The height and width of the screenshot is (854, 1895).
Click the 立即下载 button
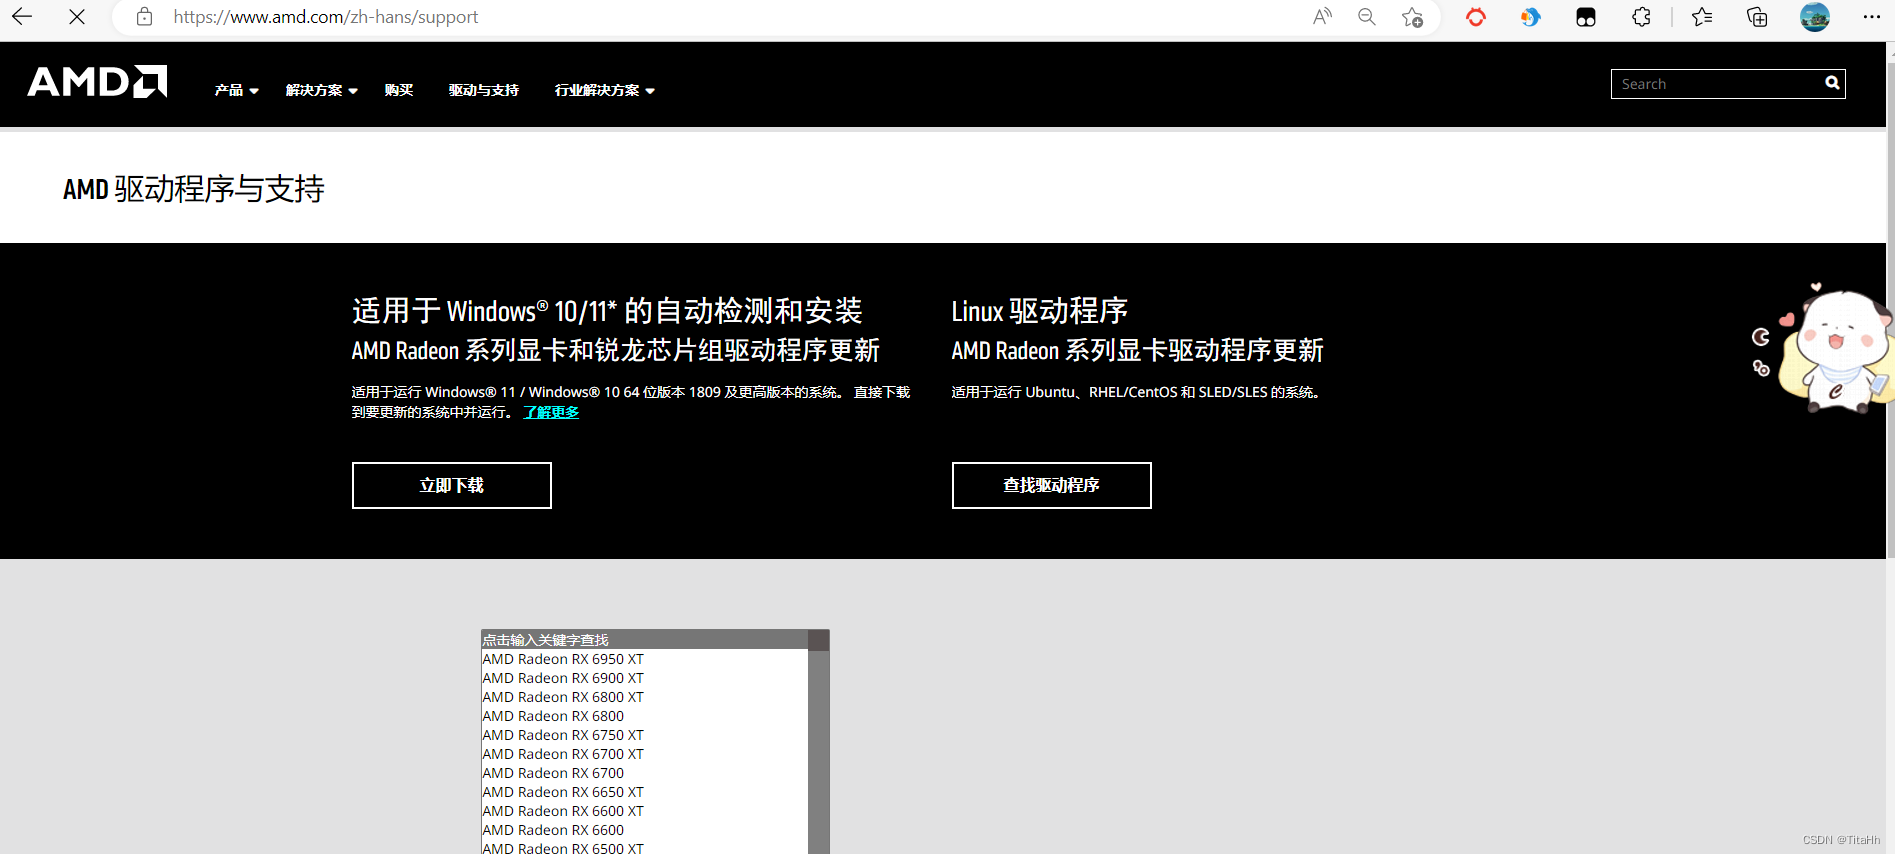[x=452, y=485]
